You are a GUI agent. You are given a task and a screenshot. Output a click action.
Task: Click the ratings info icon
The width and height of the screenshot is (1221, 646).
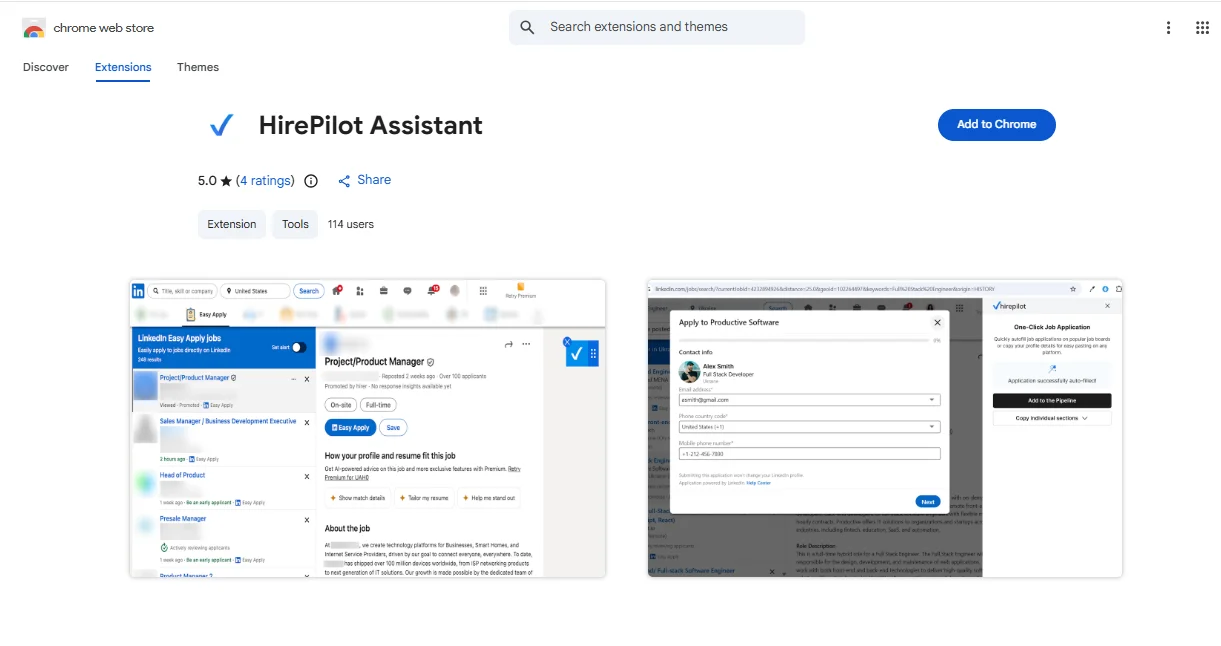pos(311,181)
